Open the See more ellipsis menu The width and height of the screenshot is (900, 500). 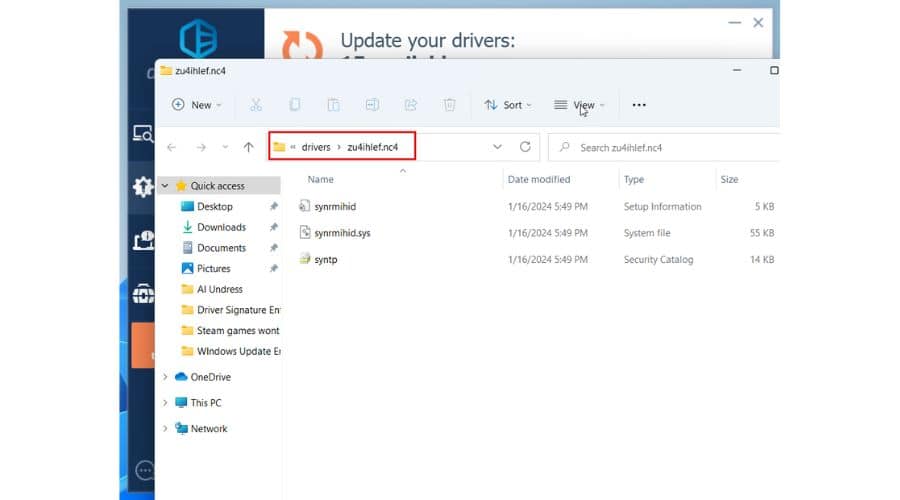639,105
